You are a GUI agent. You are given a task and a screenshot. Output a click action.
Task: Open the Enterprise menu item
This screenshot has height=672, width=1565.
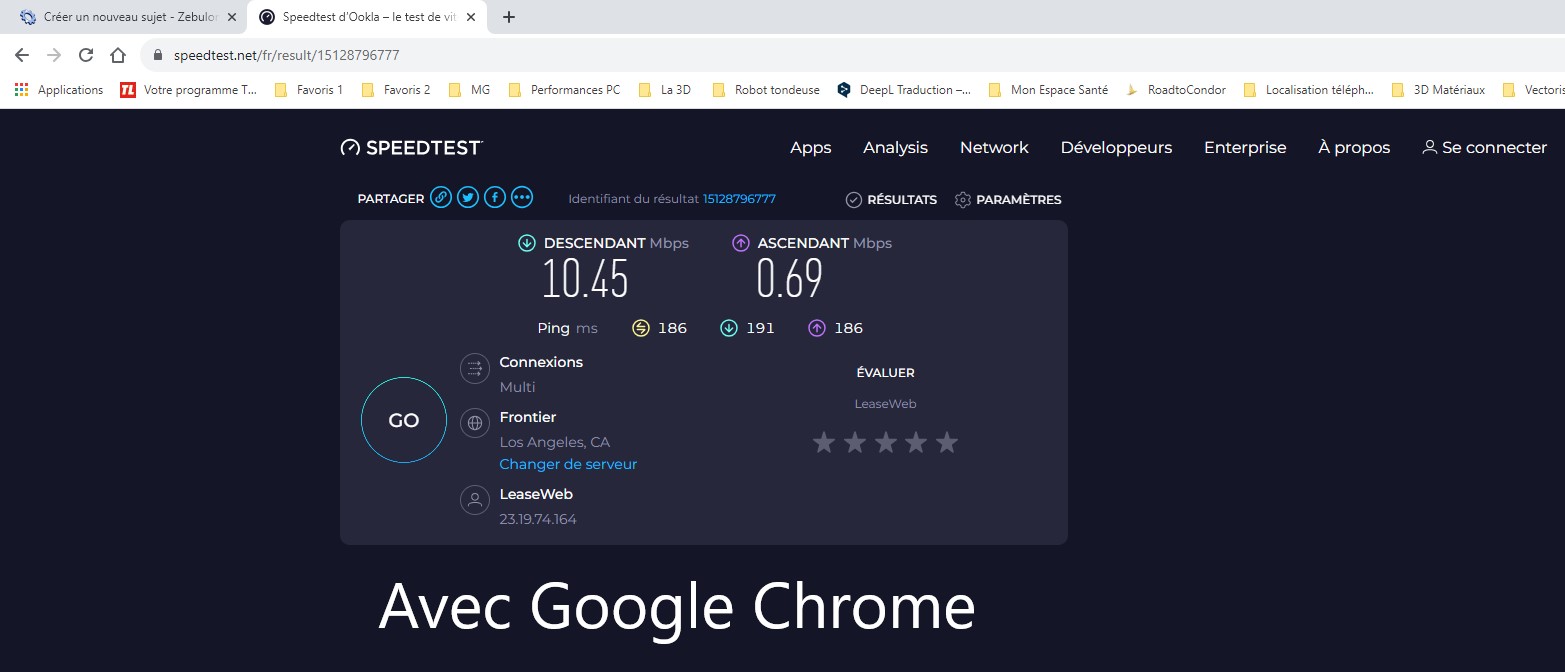1245,148
